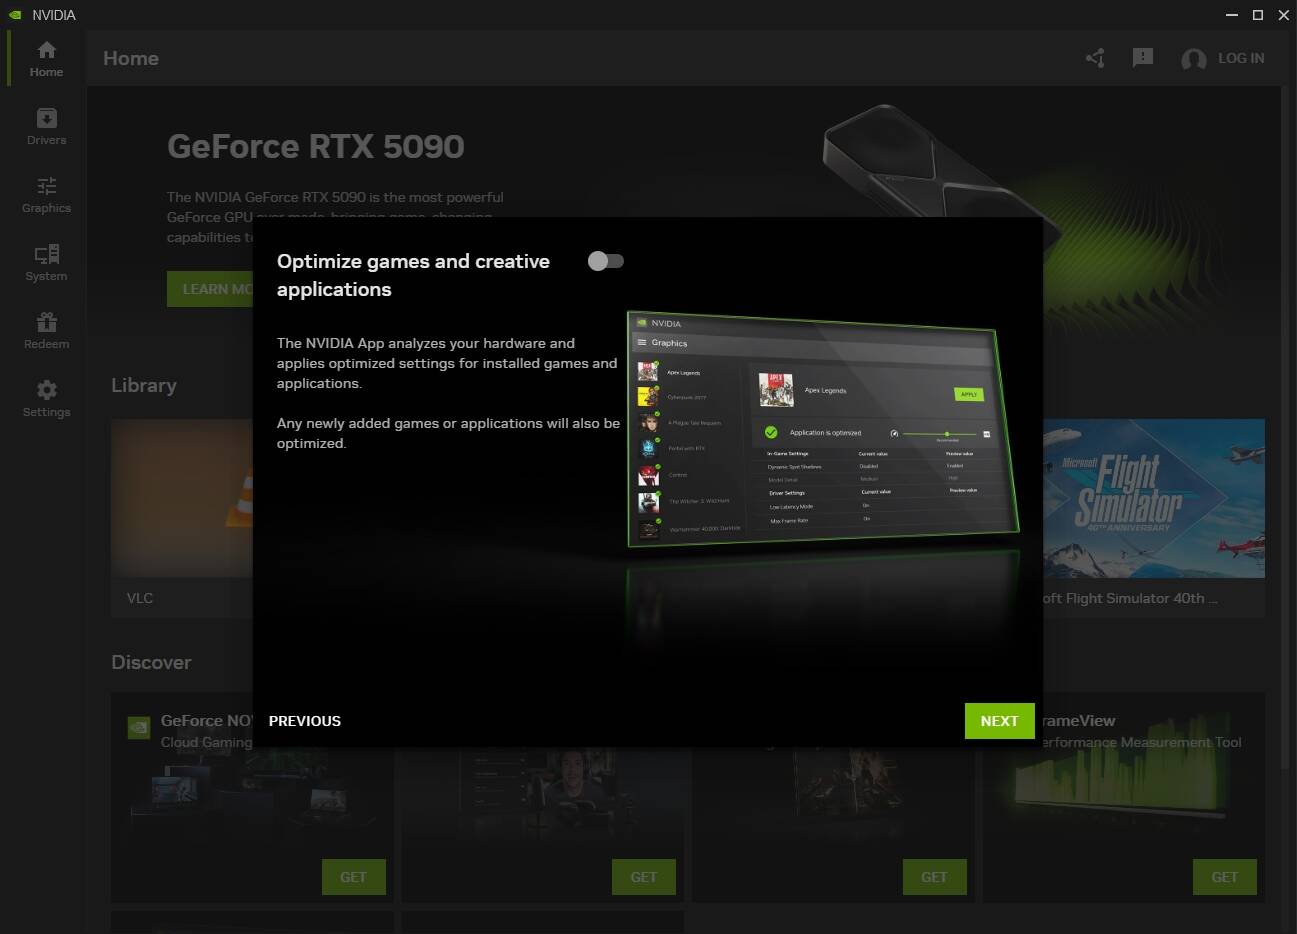Viewport: 1297px width, 934px height.
Task: Click GET under FrameView
Action: coord(1224,876)
